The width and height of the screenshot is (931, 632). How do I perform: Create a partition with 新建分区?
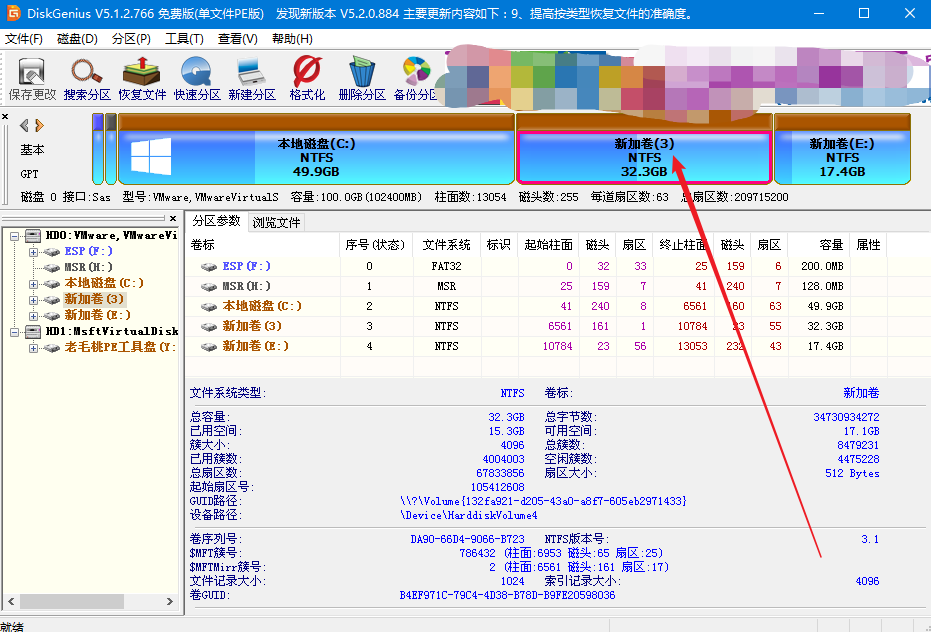252,78
